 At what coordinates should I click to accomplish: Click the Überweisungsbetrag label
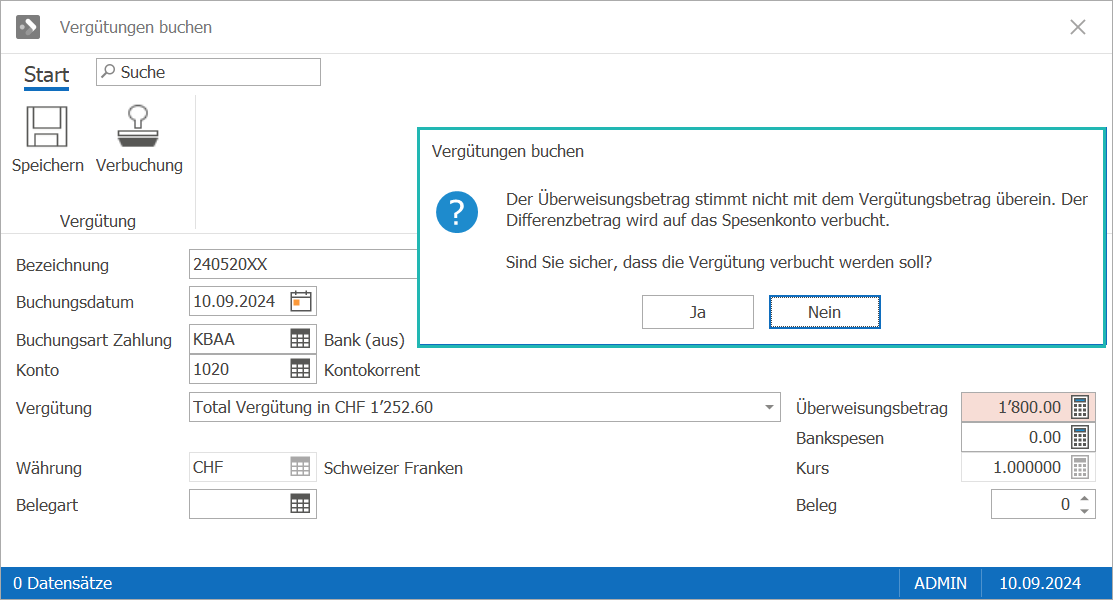872,408
